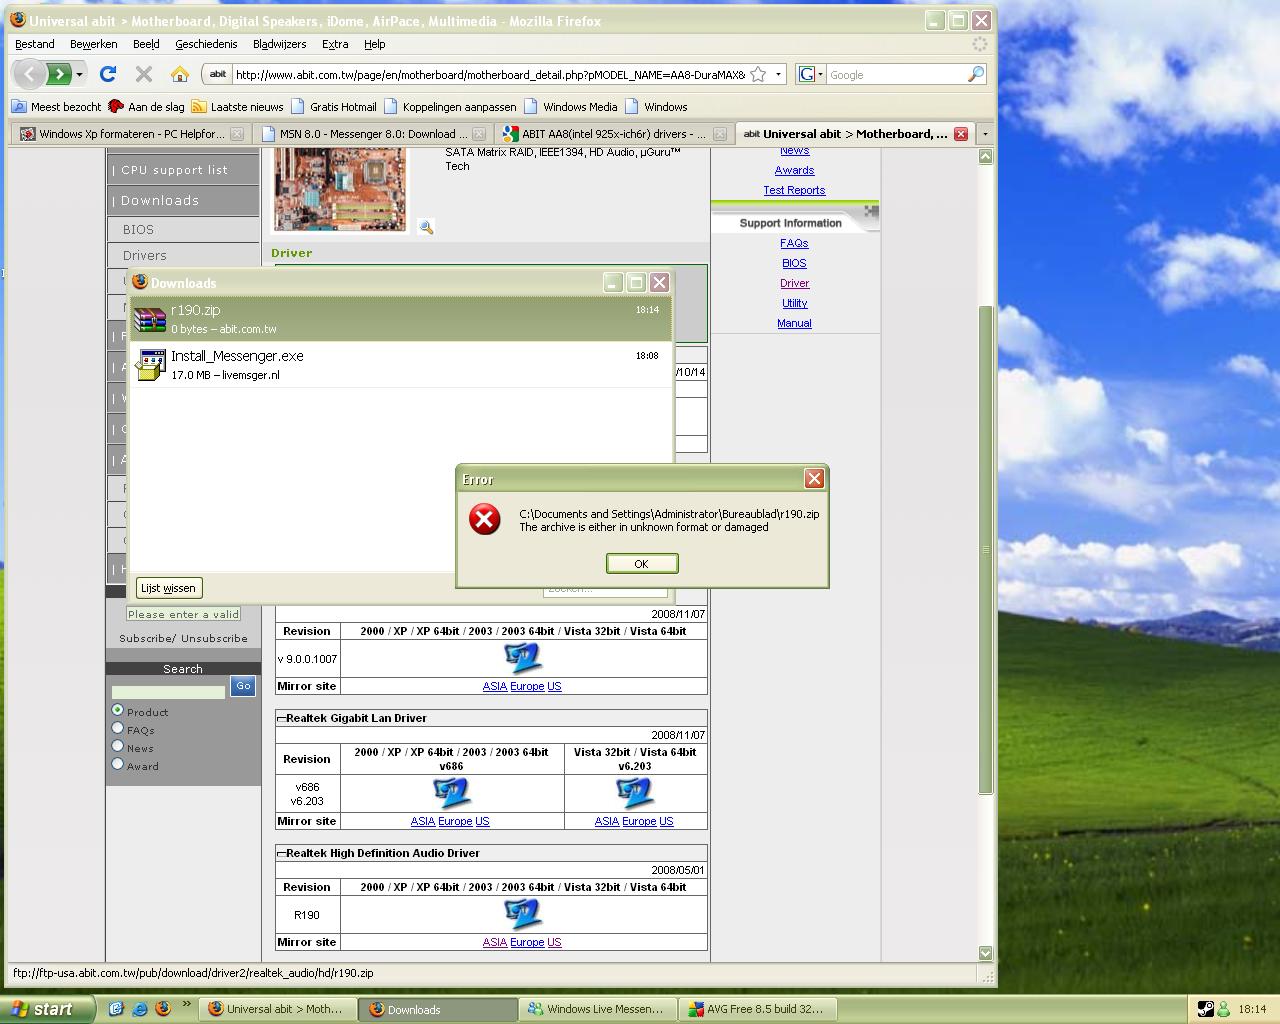Screen dimensions: 1280x1024
Task: Select the News search radio button
Action: (118, 746)
